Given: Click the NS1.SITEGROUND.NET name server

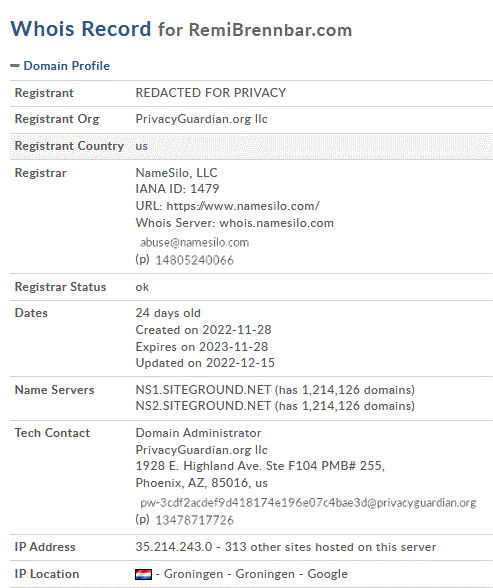Looking at the screenshot, I should pyautogui.click(x=203, y=390).
